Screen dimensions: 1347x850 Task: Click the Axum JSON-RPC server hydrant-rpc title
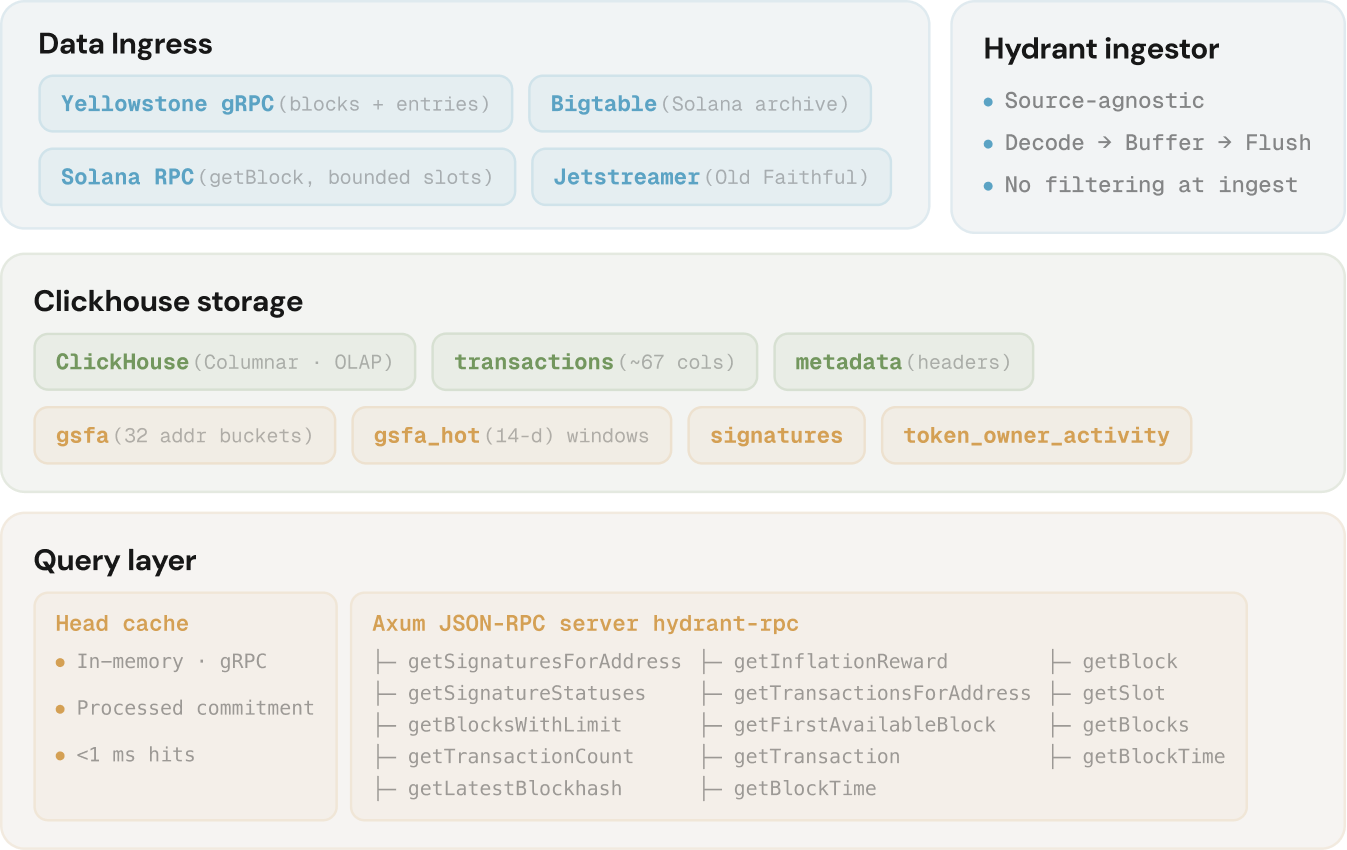point(586,623)
